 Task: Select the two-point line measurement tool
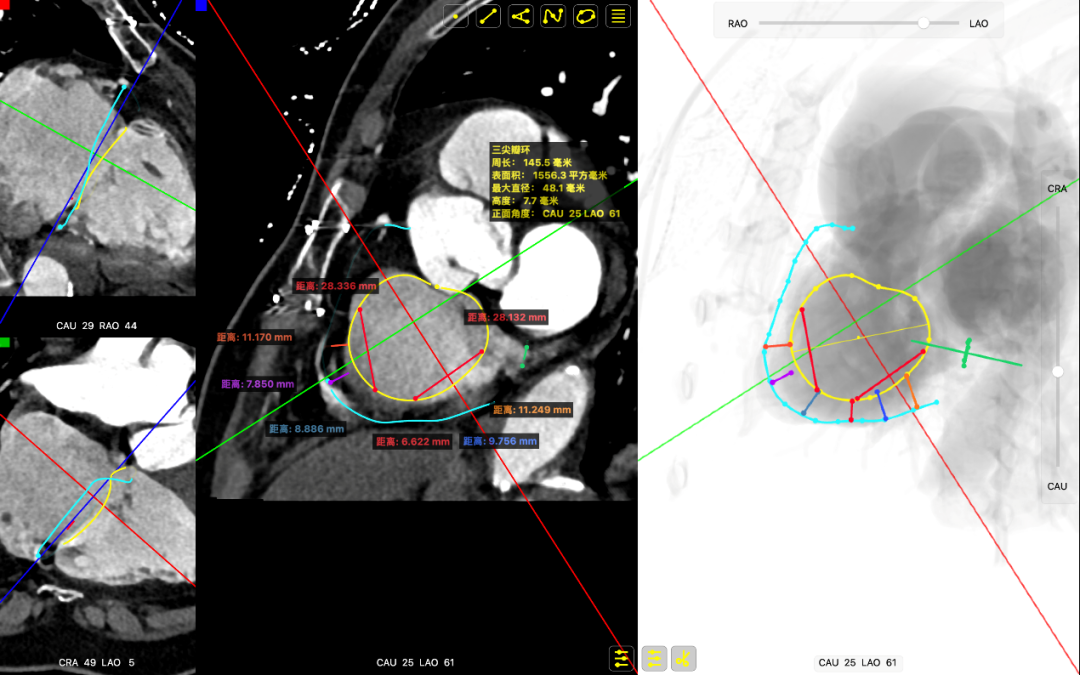(488, 16)
